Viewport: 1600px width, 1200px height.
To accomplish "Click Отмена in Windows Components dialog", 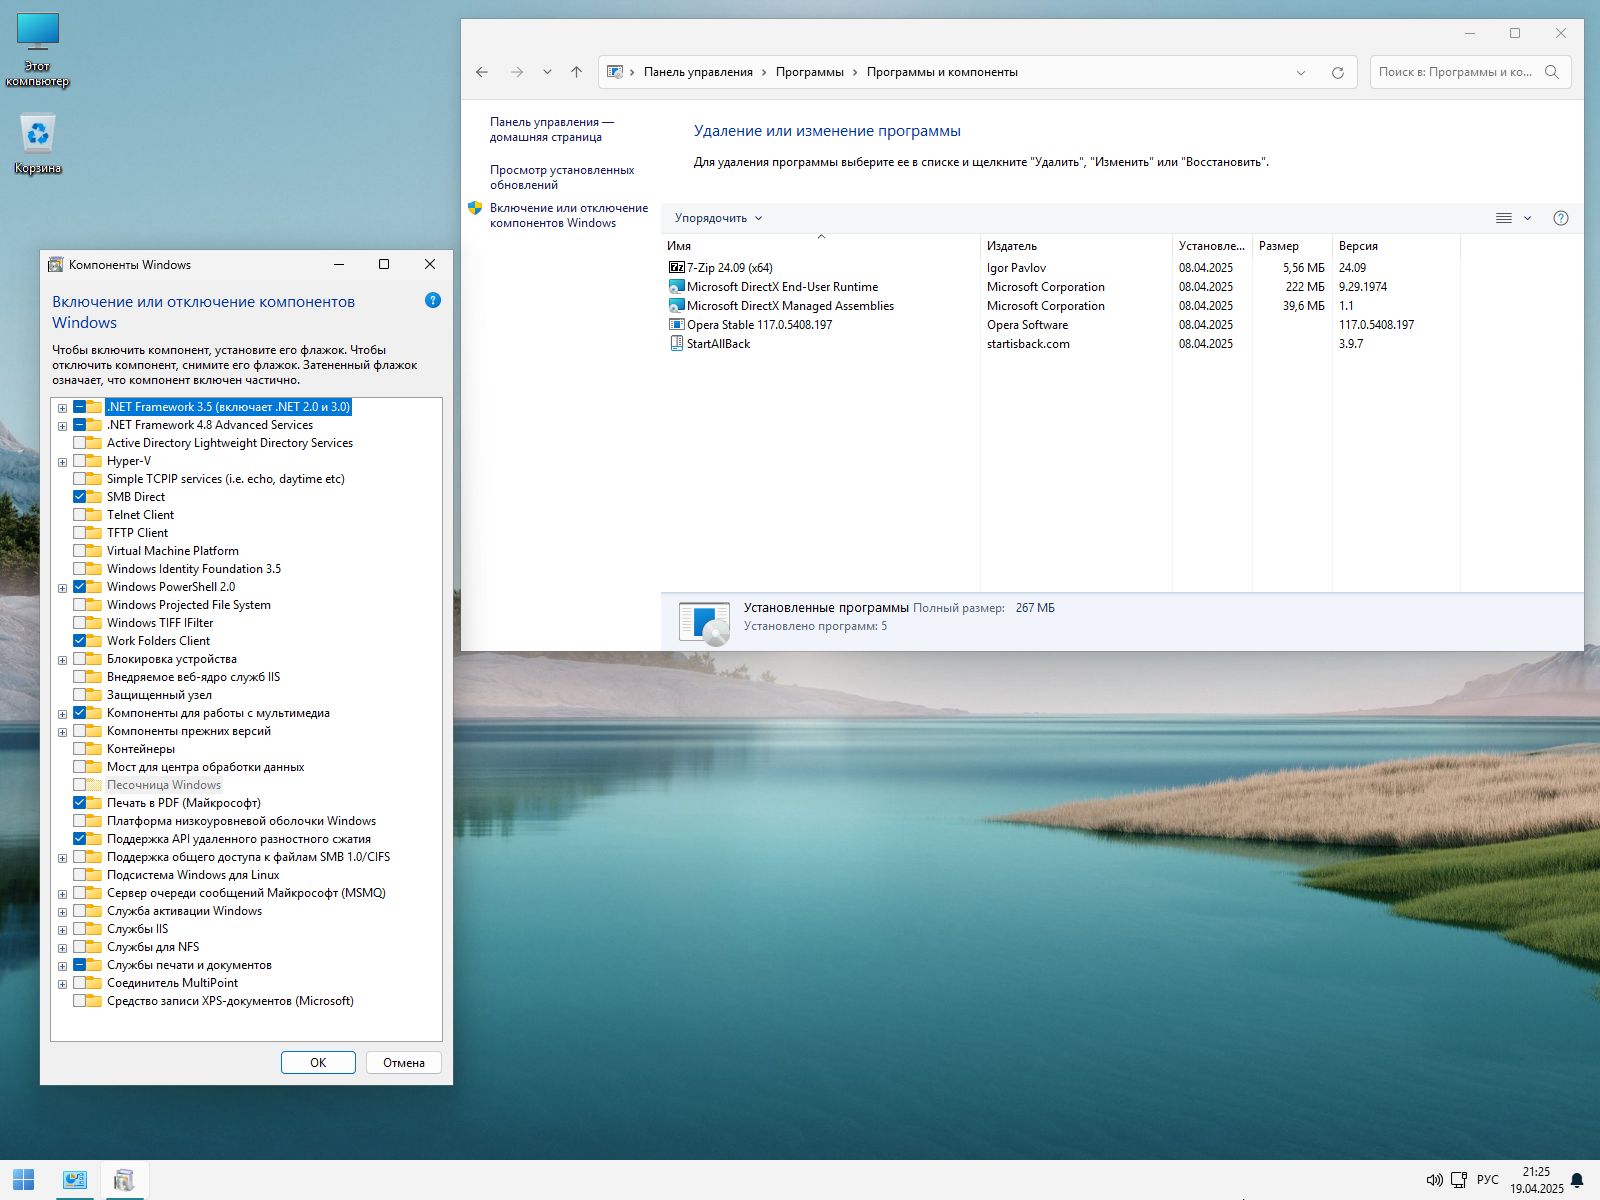I will click(x=404, y=1062).
